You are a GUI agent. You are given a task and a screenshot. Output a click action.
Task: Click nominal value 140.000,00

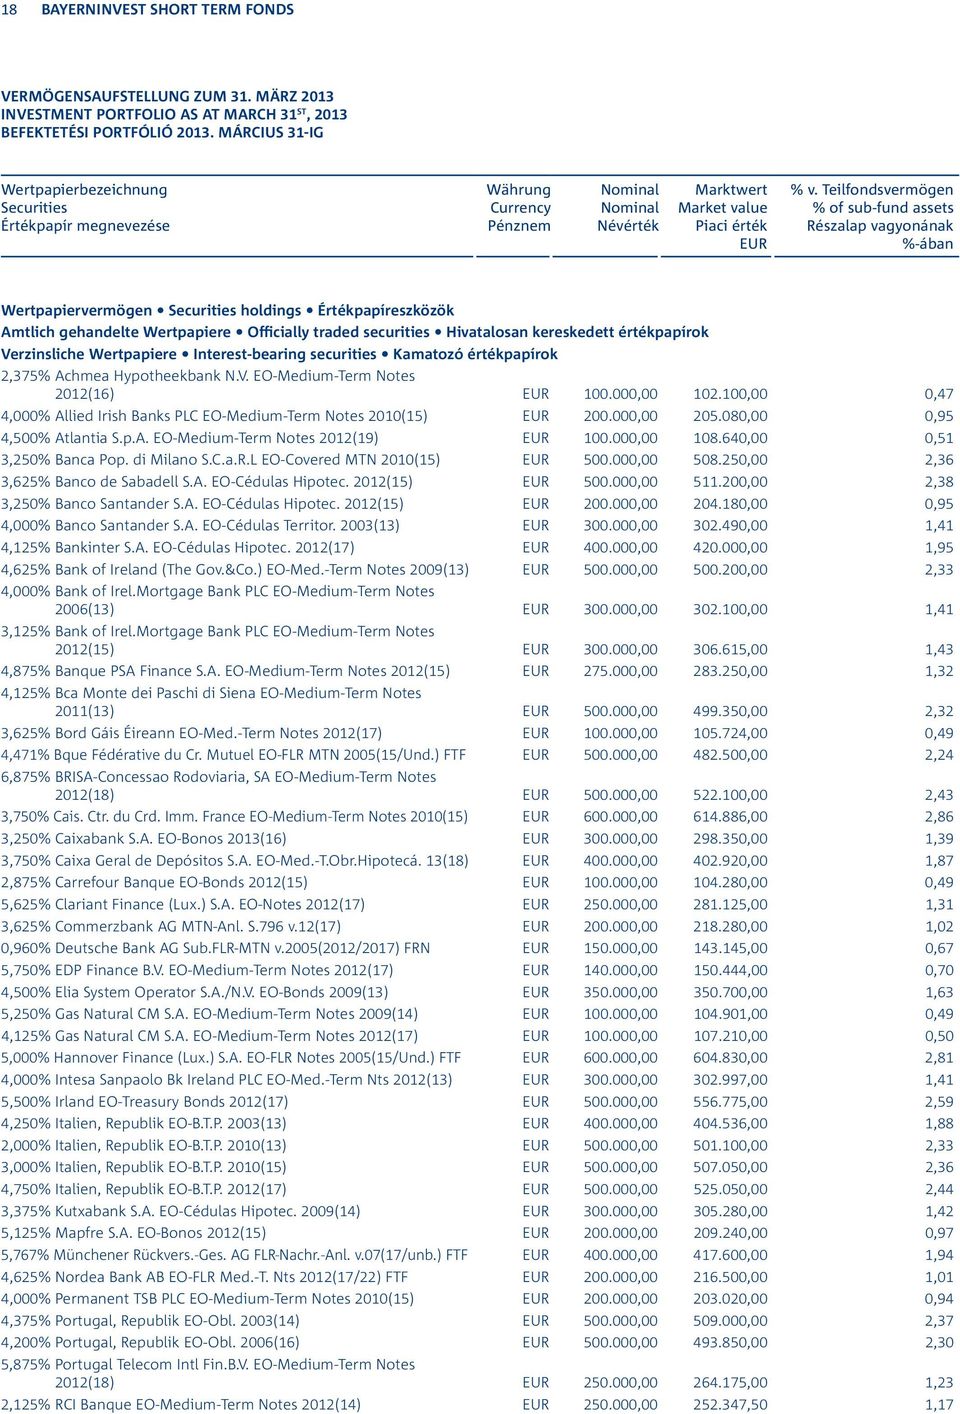pyautogui.click(x=621, y=970)
